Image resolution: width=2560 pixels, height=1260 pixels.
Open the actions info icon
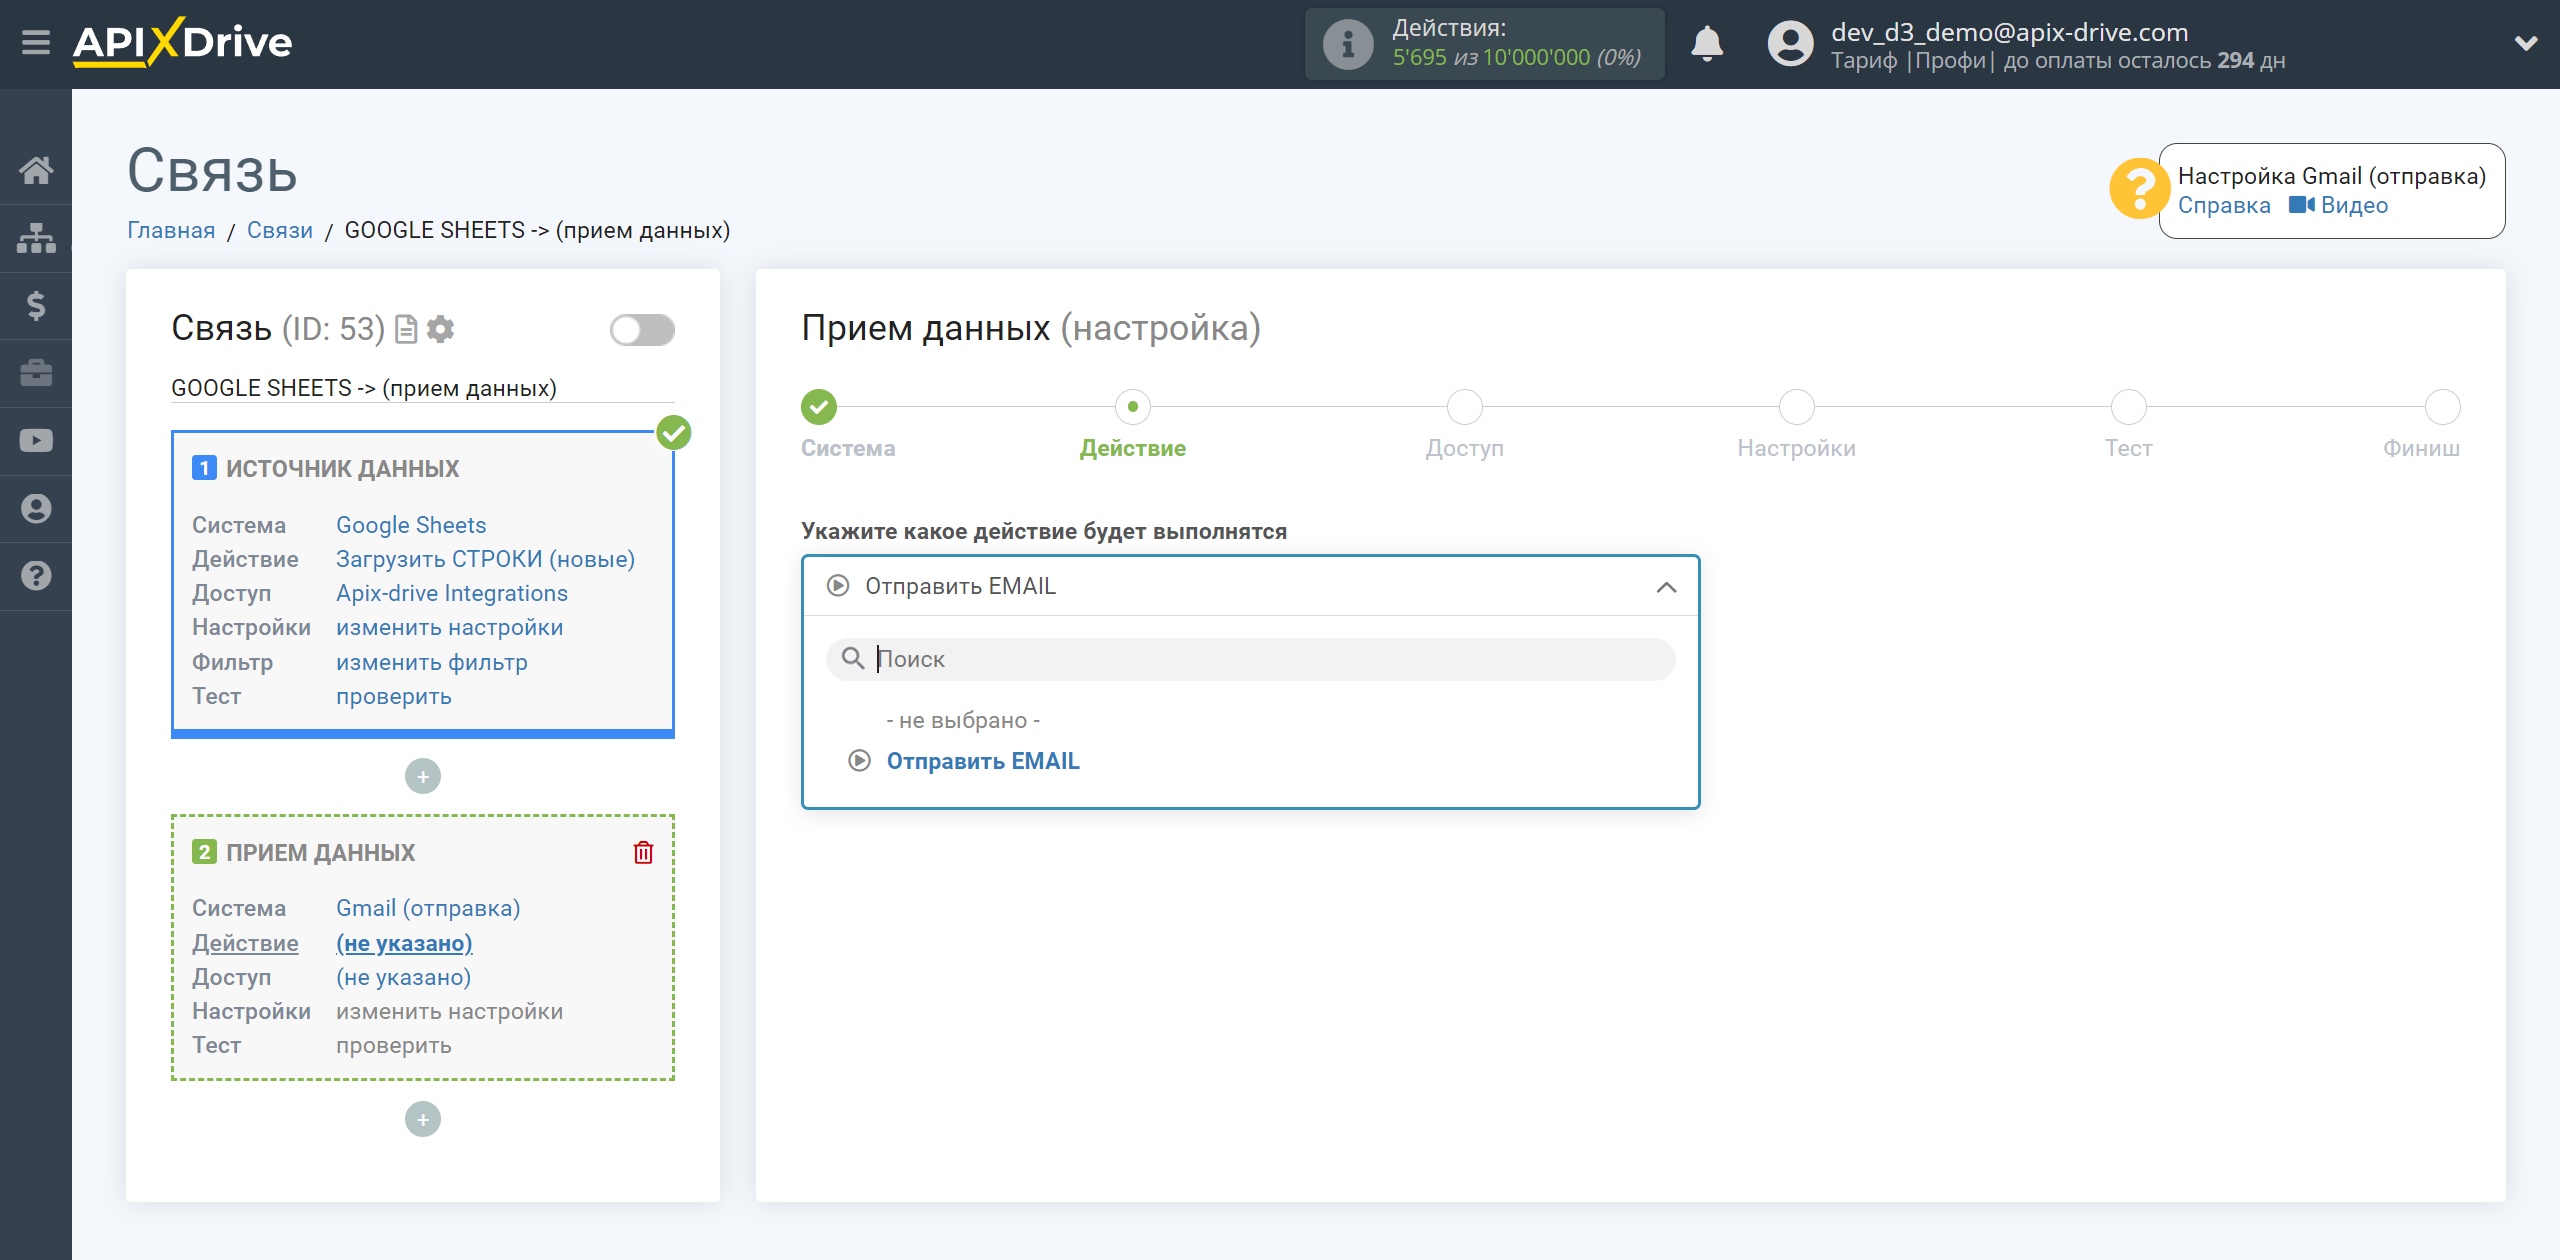(1347, 44)
